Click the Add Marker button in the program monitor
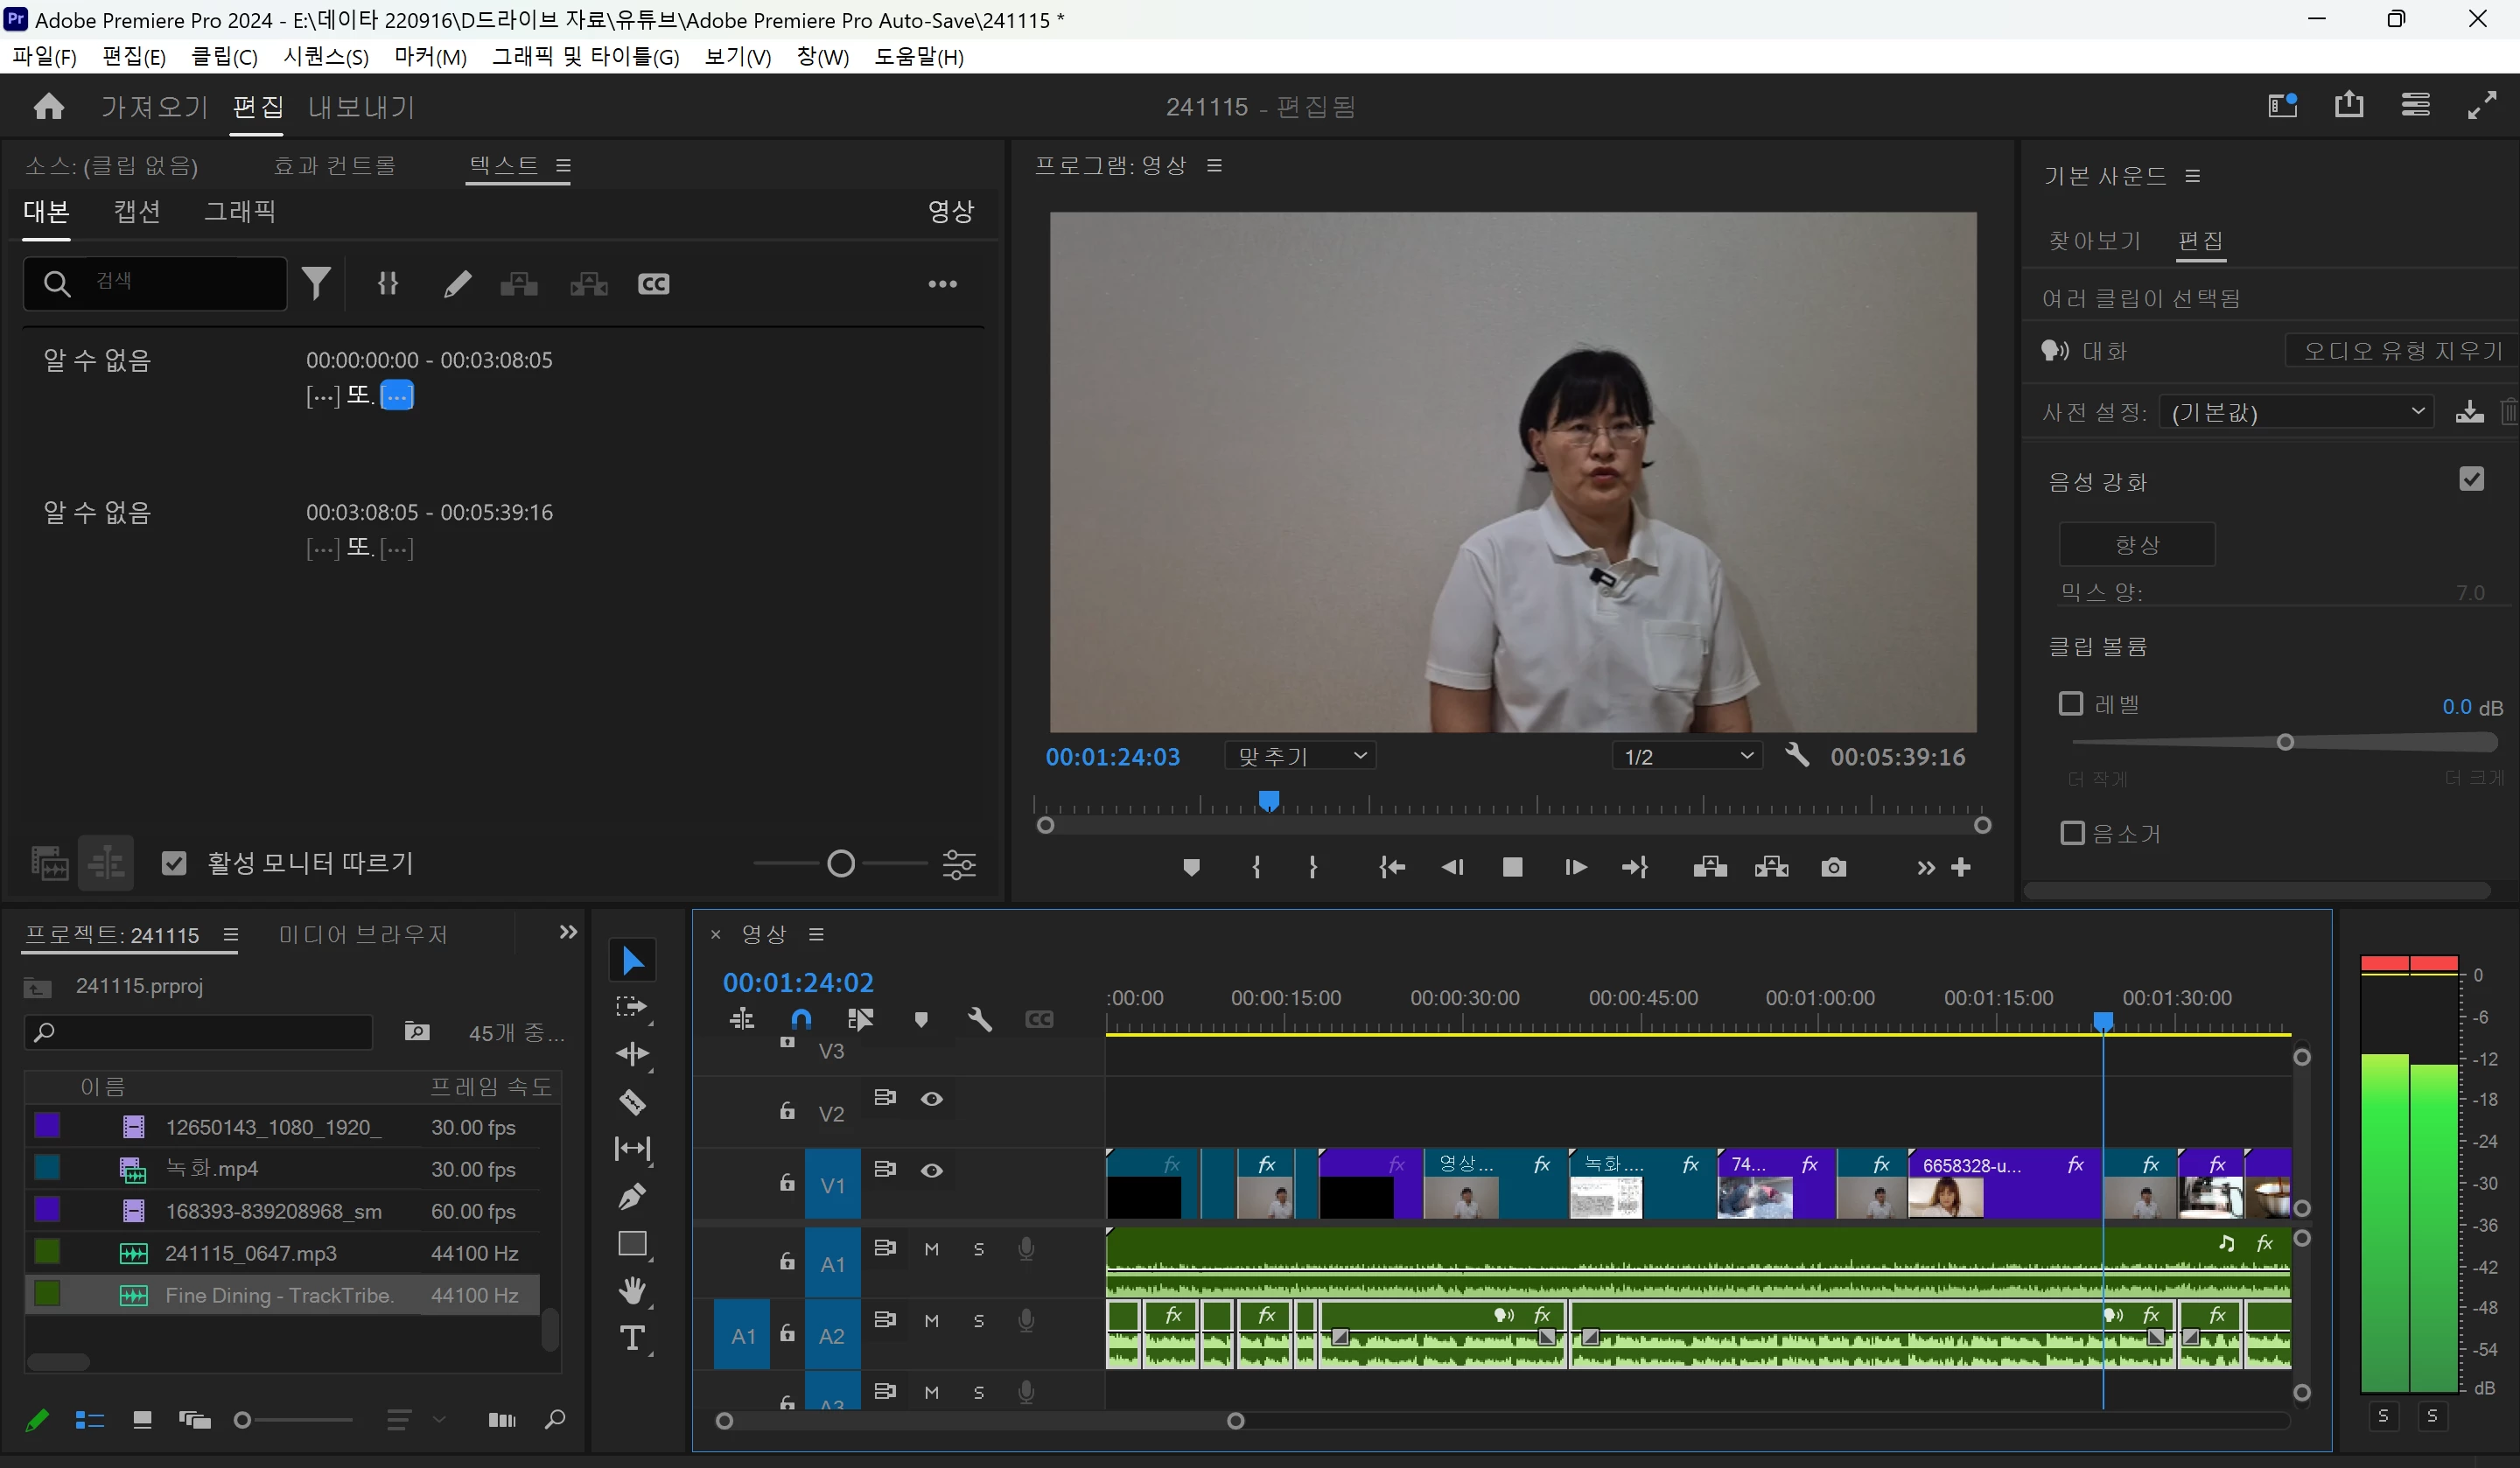Screen dimensions: 2520x1468 (x=1190, y=867)
